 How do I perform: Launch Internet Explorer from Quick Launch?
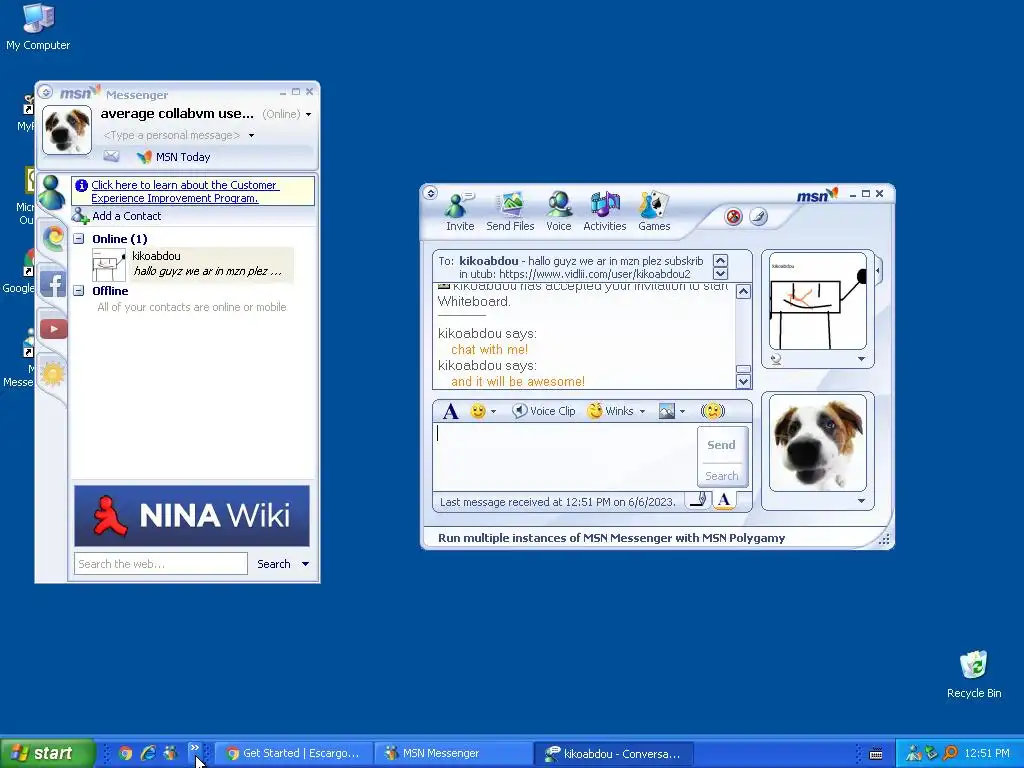[148, 753]
